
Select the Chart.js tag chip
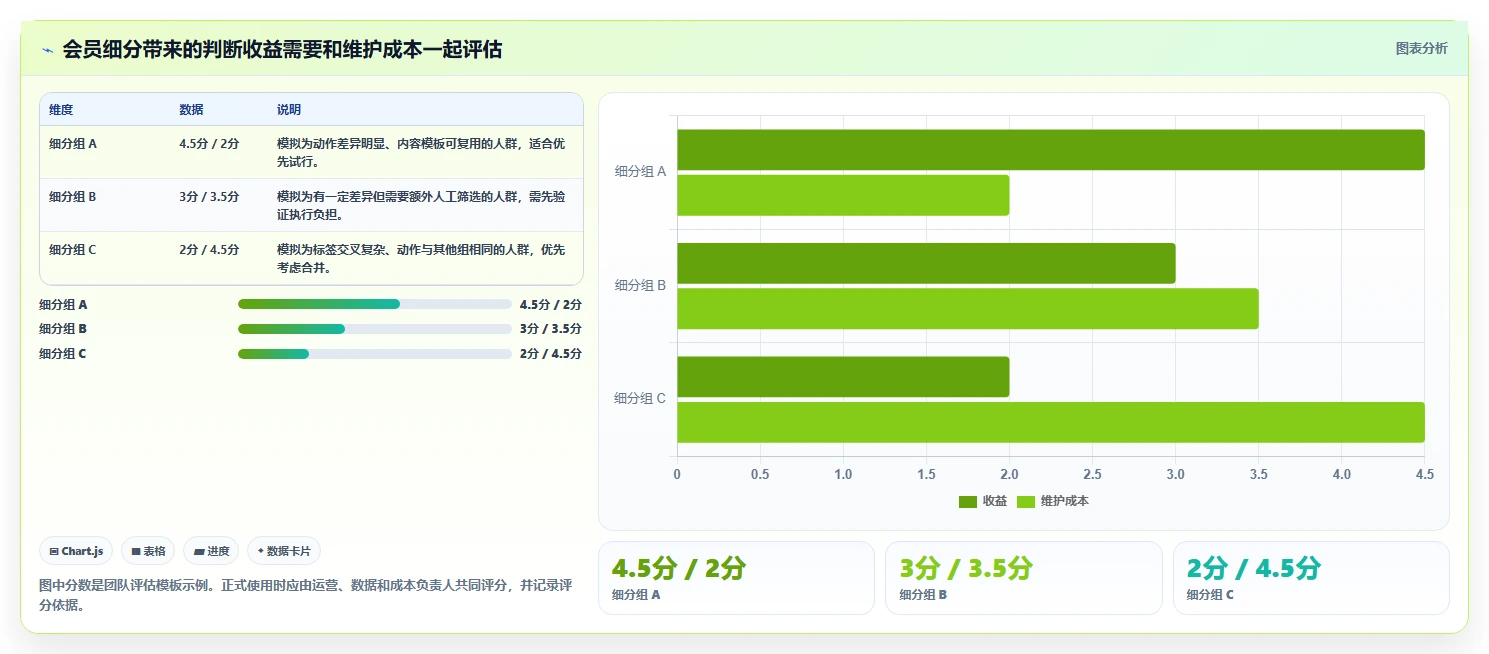77,551
